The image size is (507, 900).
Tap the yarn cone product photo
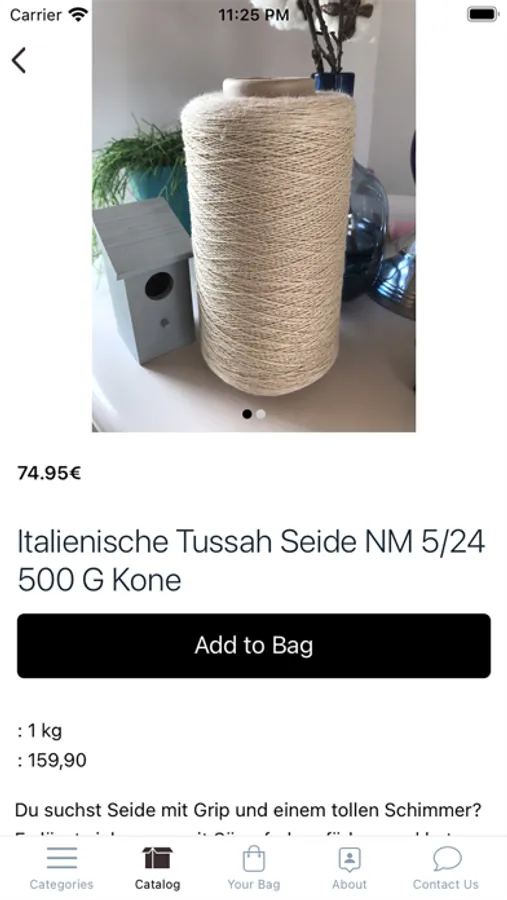pyautogui.click(x=254, y=216)
